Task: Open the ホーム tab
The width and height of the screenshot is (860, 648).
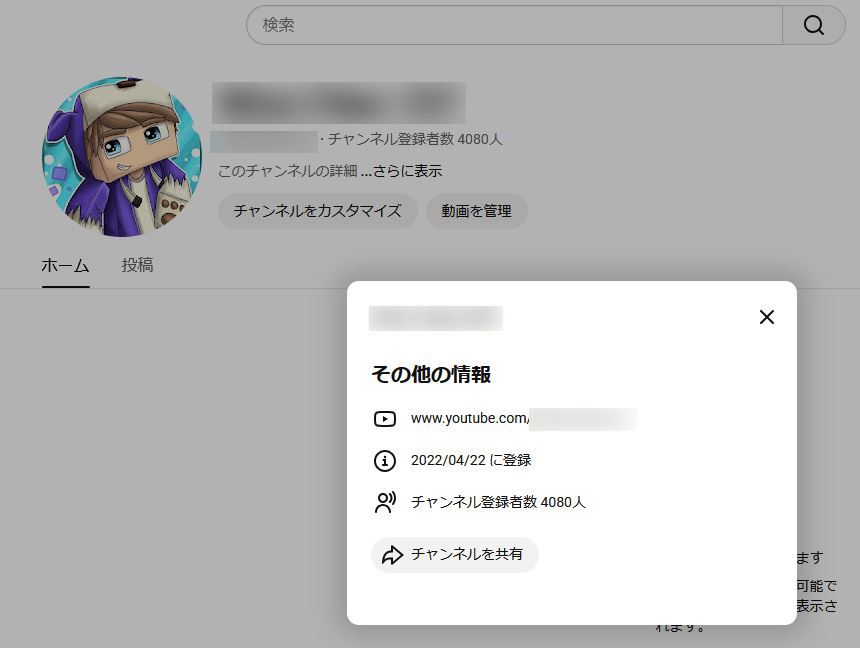Action: [x=65, y=265]
